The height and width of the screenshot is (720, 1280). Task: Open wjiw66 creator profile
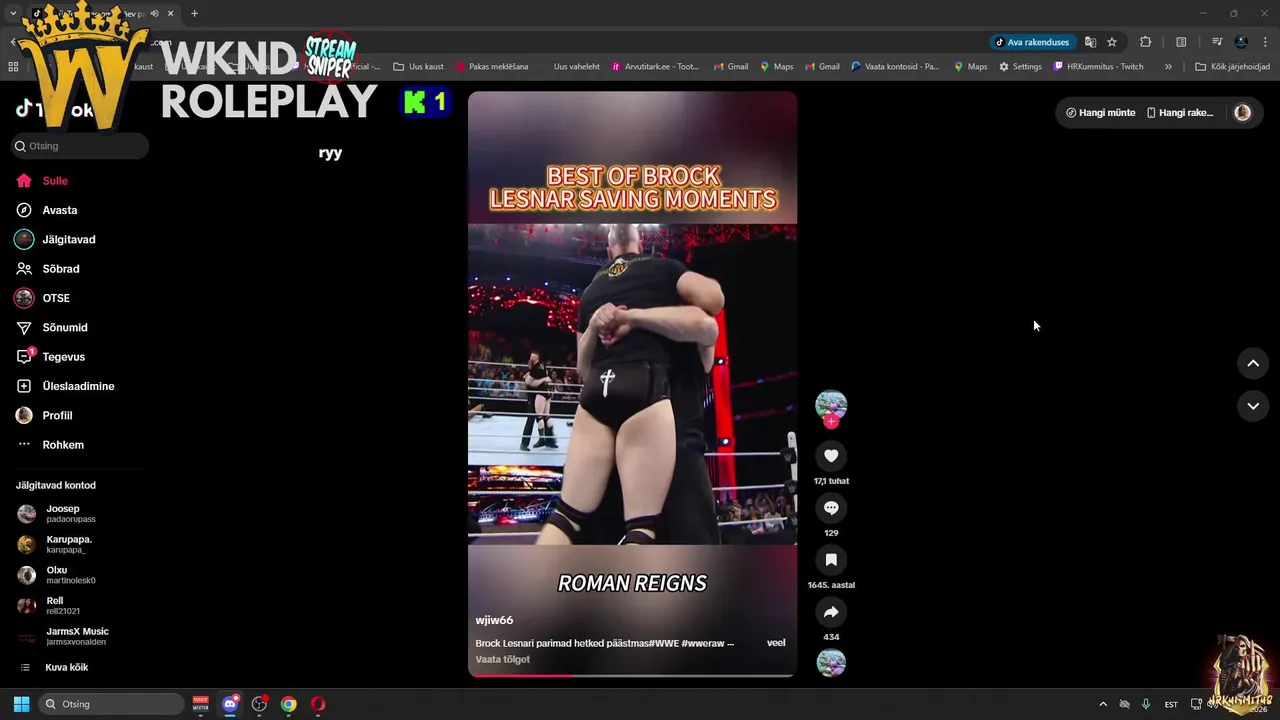point(494,620)
